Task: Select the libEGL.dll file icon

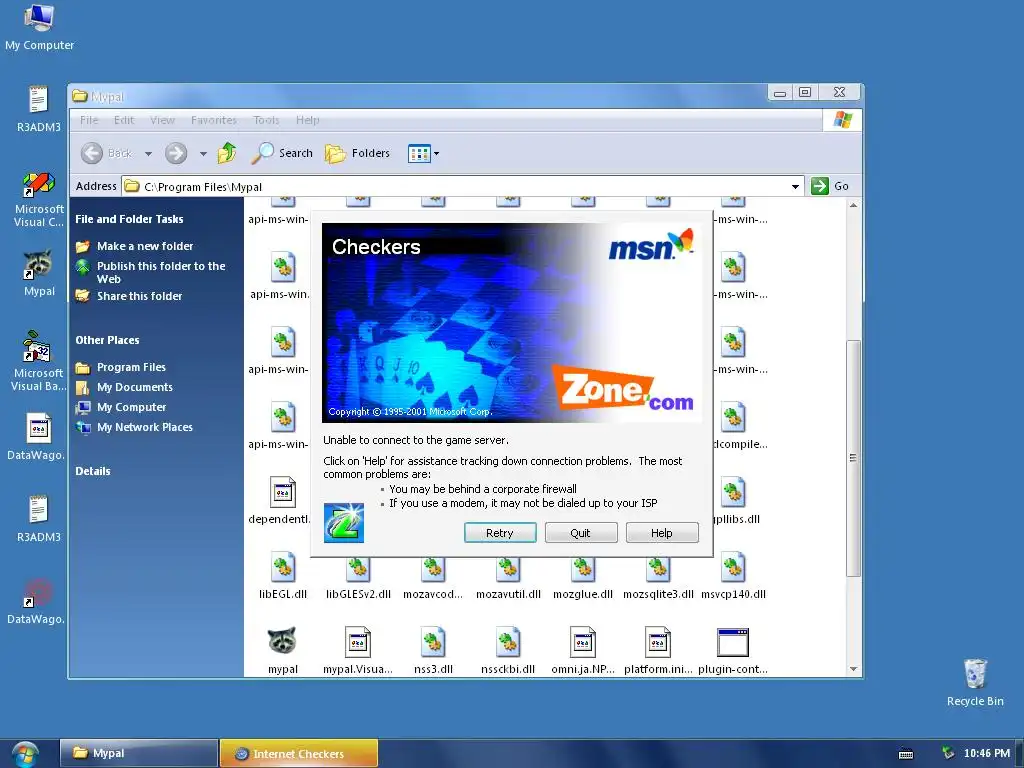Action: click(283, 568)
